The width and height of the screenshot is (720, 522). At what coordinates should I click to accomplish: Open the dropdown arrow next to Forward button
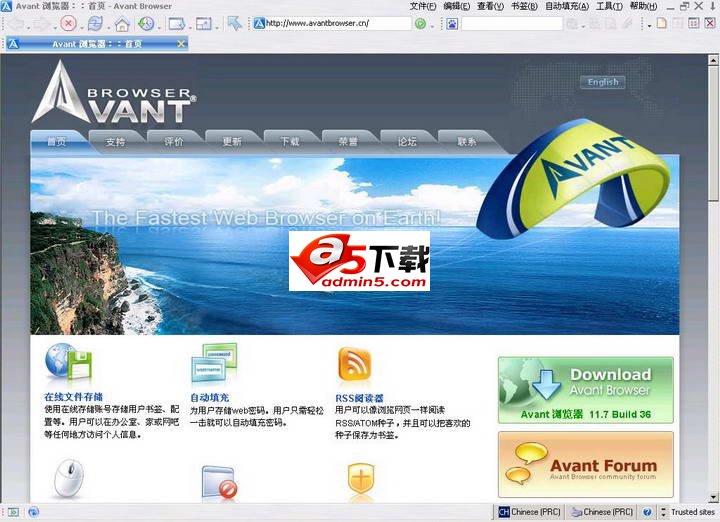pyautogui.click(x=54, y=27)
